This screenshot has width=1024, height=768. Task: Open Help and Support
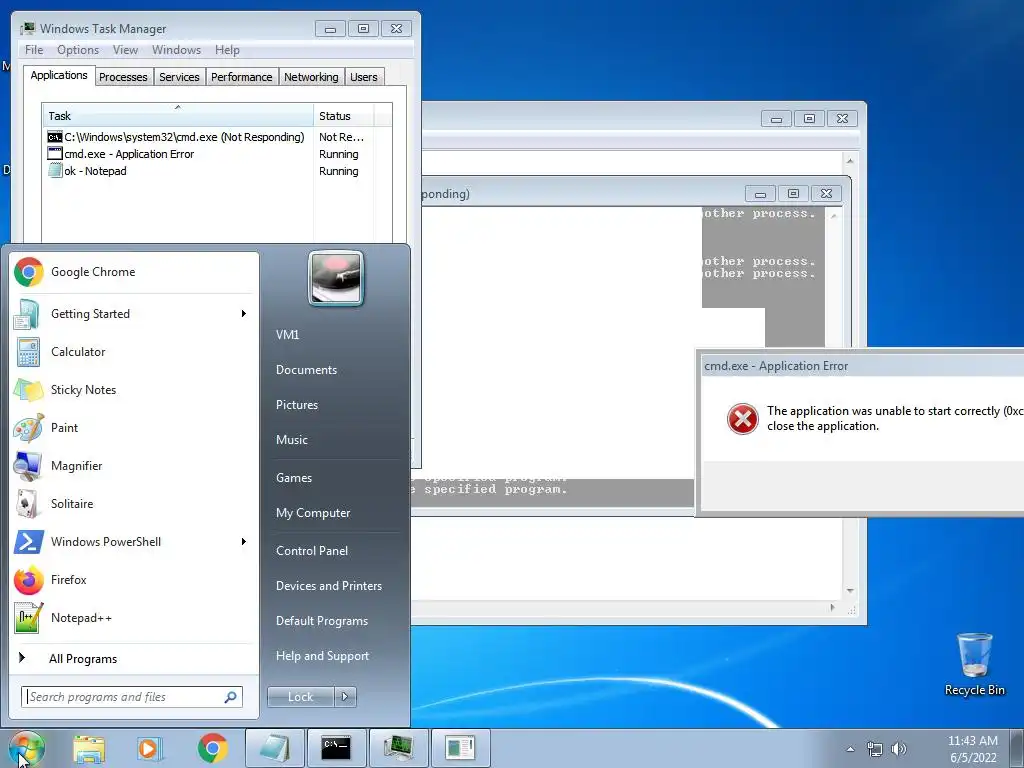[322, 656]
